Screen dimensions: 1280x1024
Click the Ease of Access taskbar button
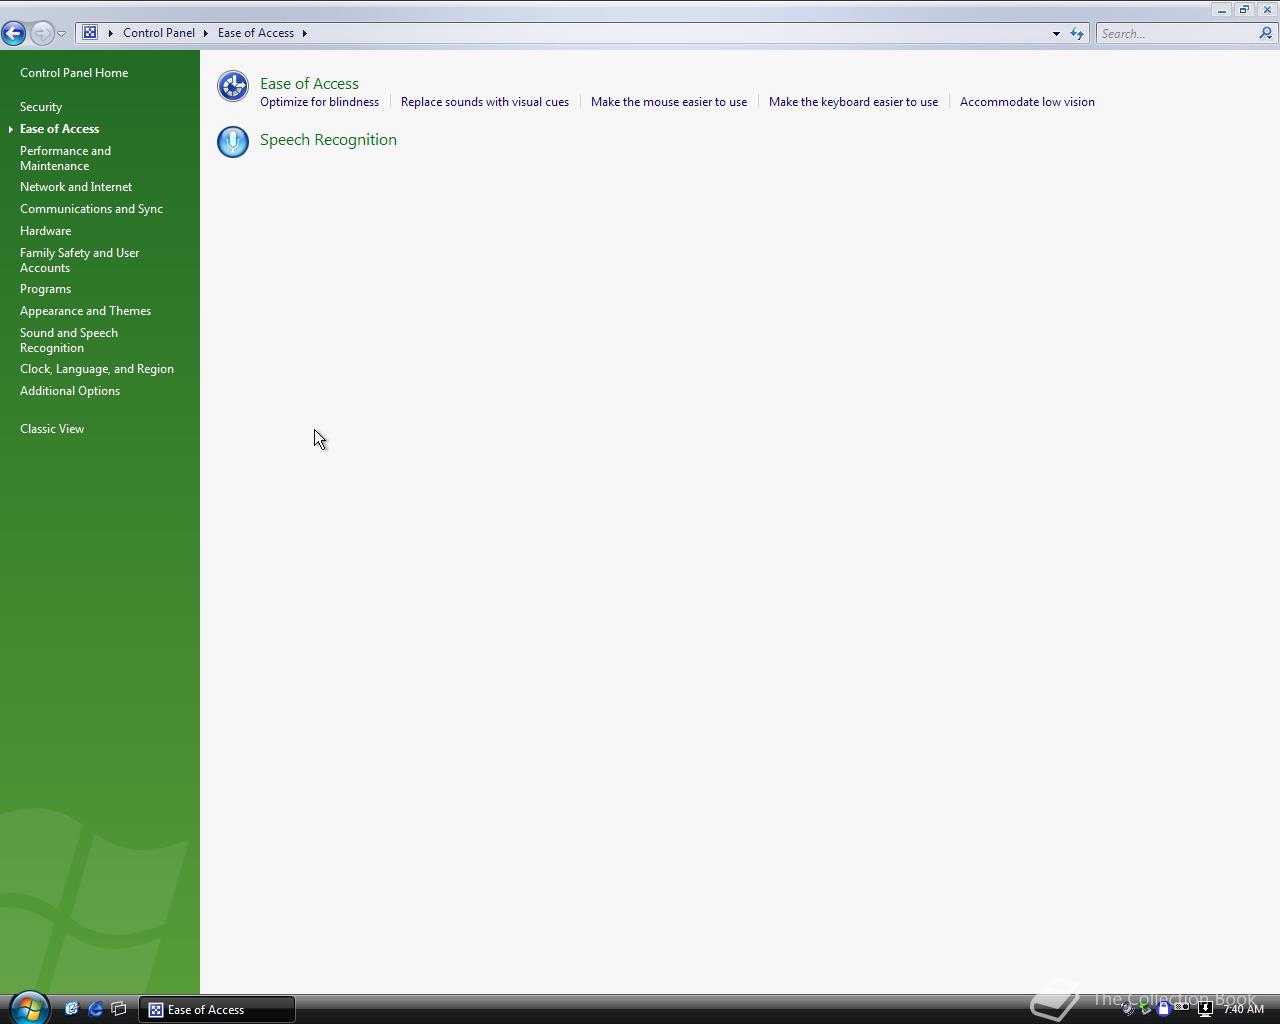coord(217,1010)
